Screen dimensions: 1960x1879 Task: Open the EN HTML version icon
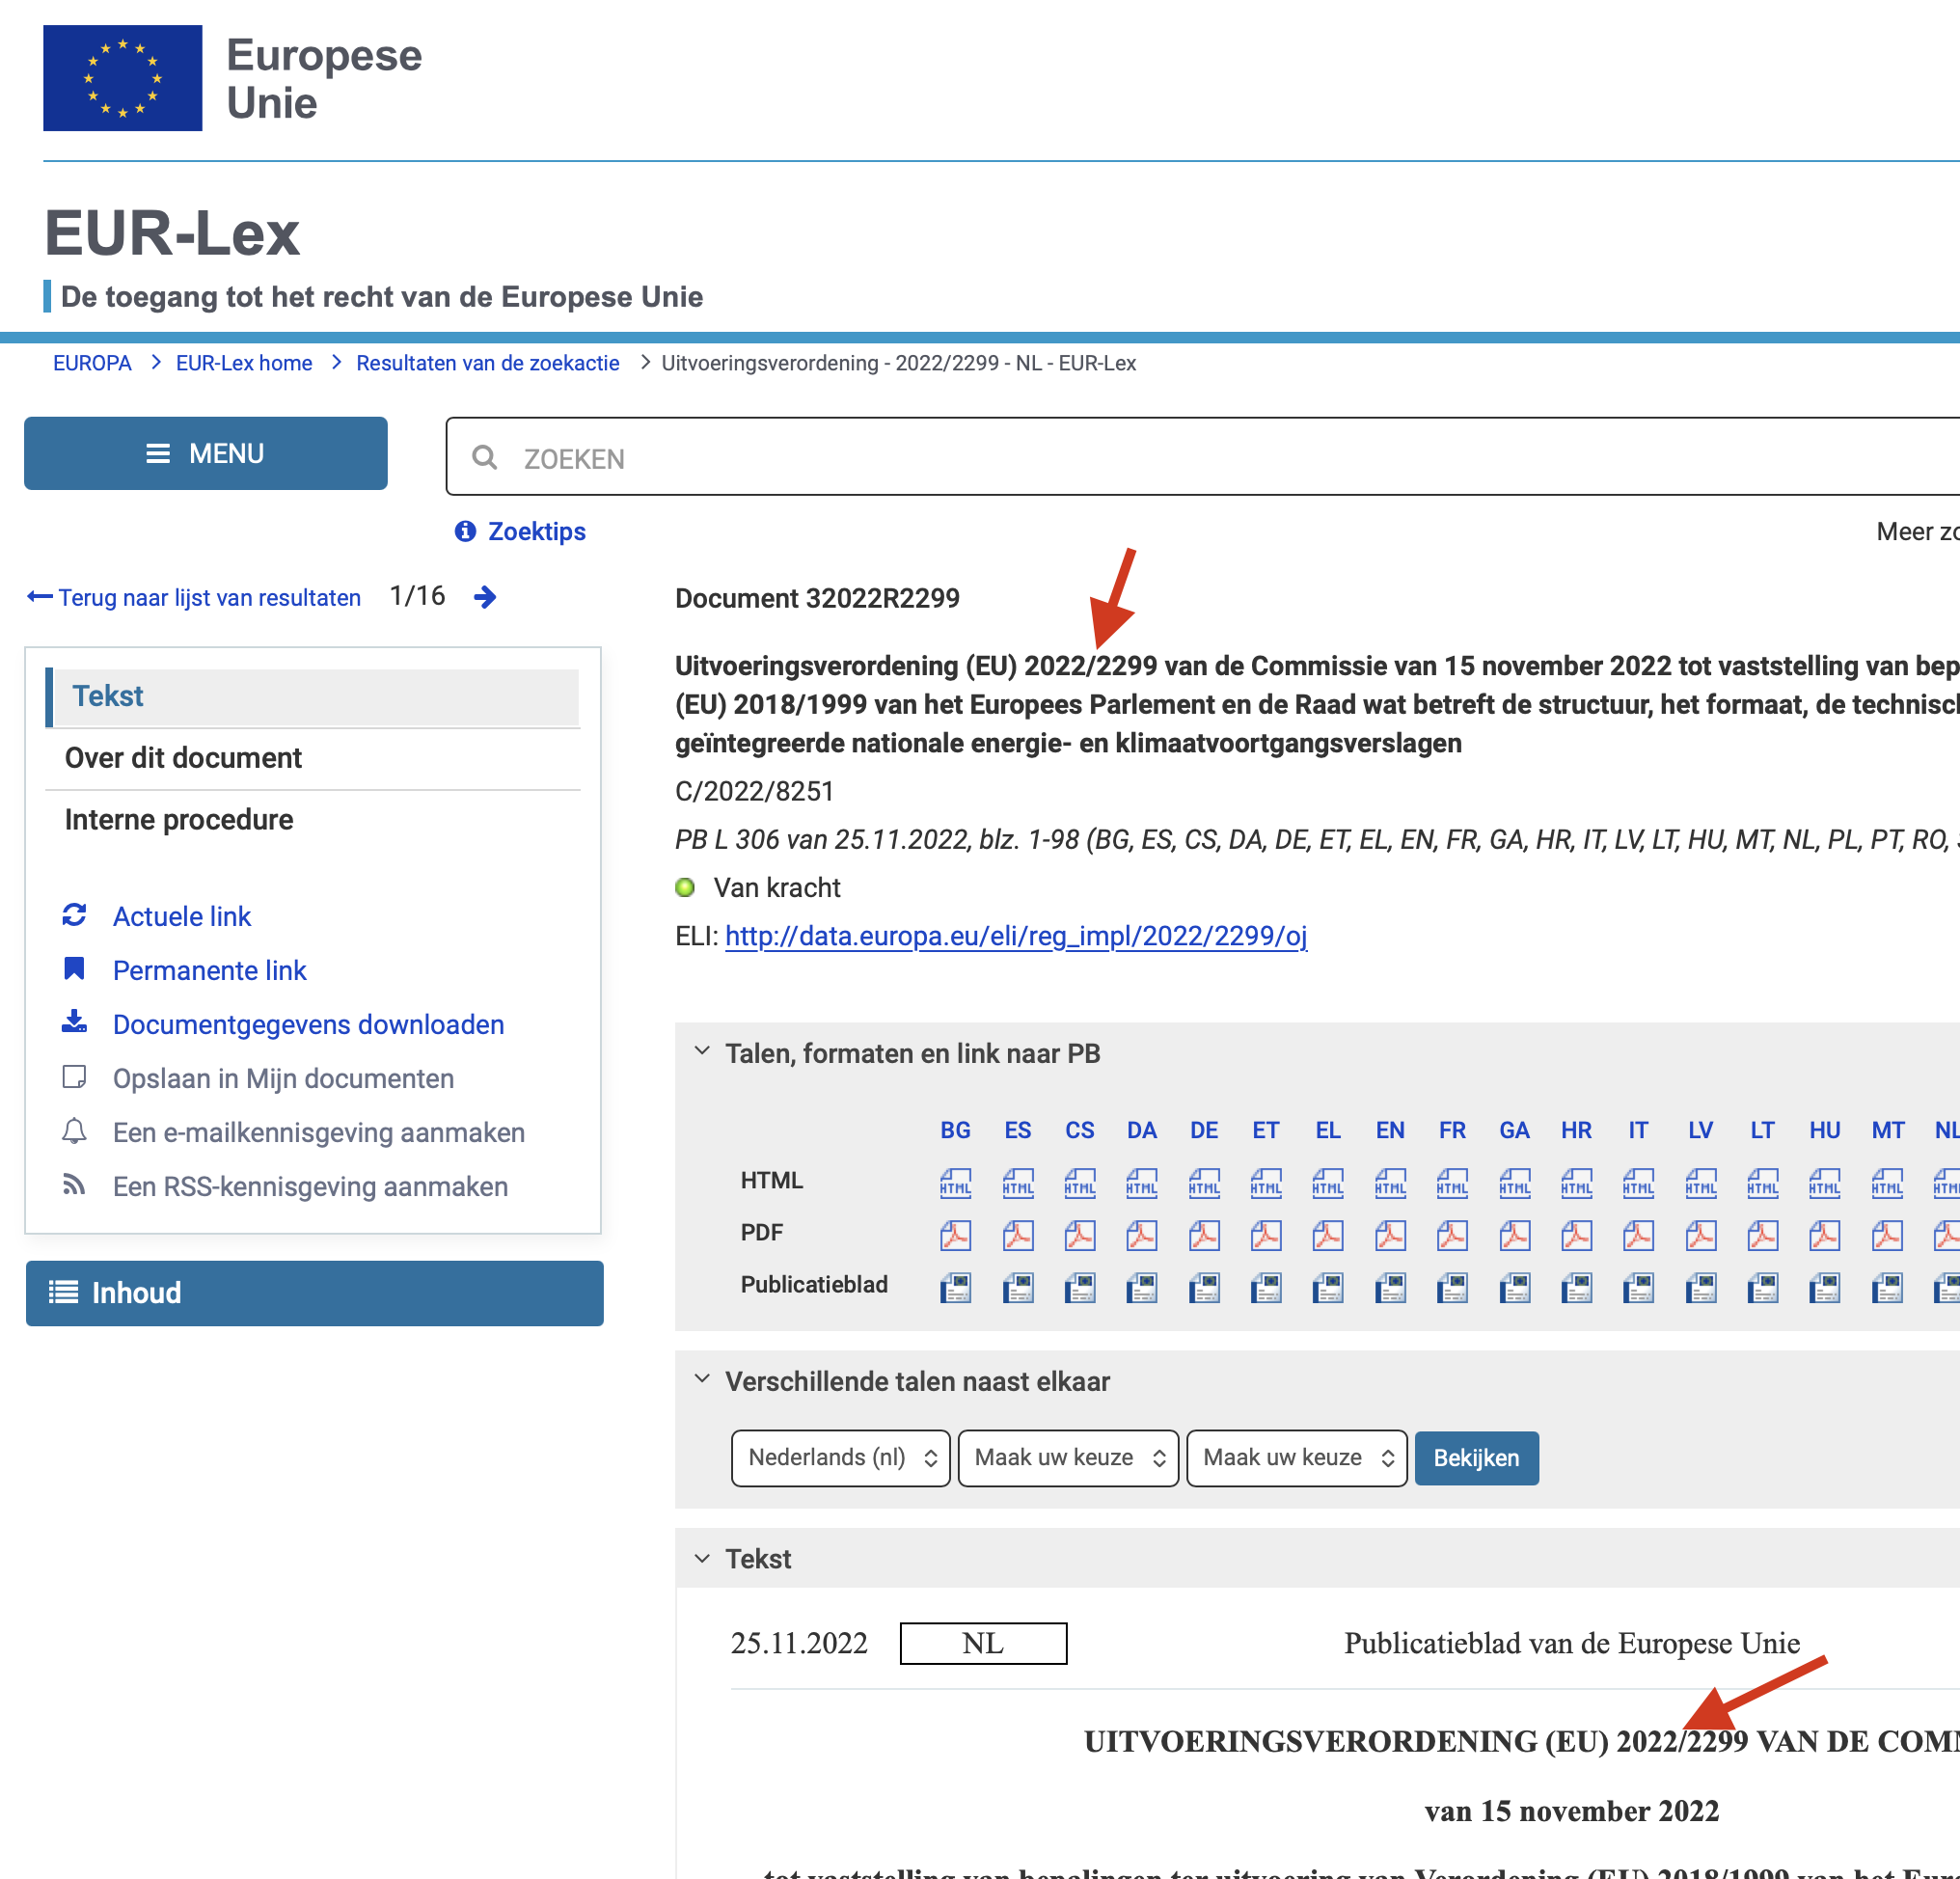pyautogui.click(x=1390, y=1184)
